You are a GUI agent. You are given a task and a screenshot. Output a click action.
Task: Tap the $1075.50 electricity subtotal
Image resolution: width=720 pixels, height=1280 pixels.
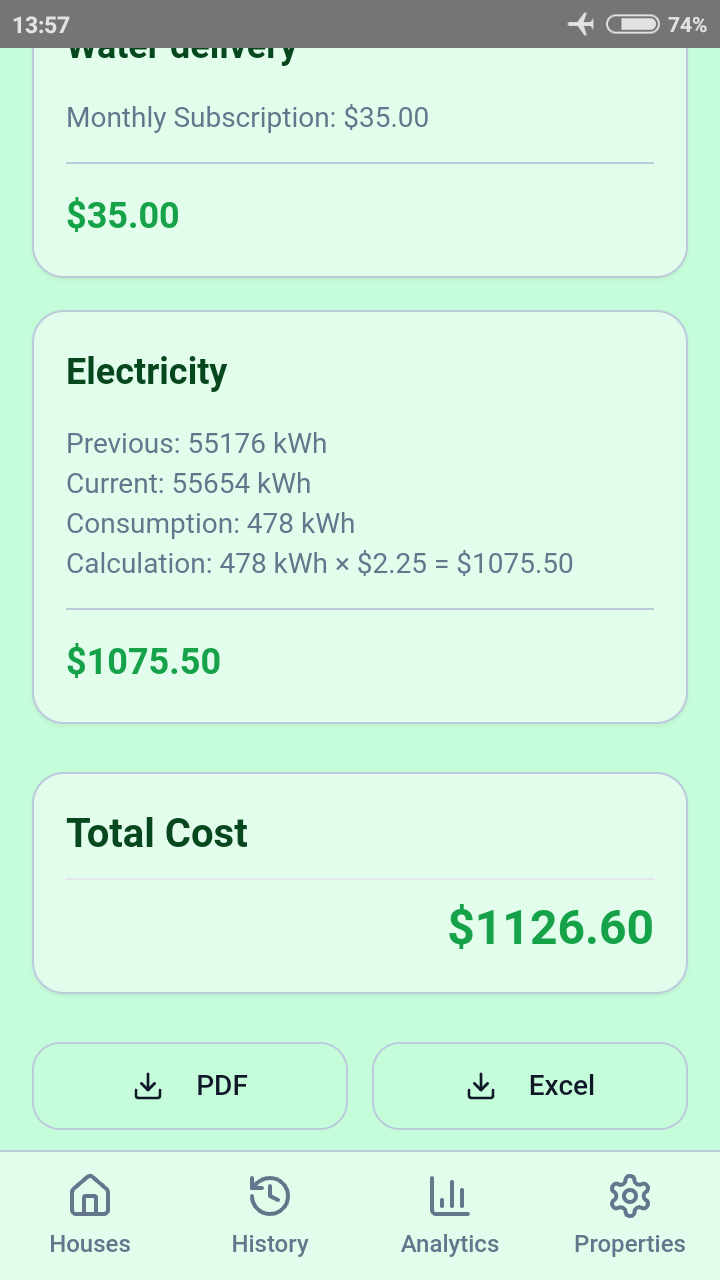[x=144, y=661]
